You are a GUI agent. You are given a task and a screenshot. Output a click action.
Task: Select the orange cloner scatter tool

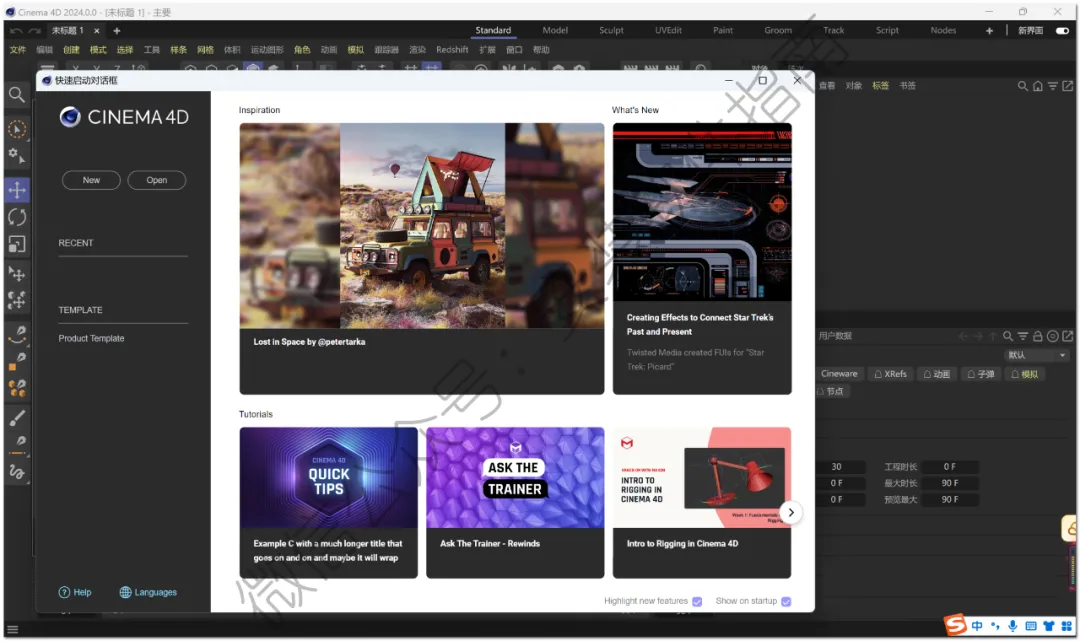pyautogui.click(x=17, y=388)
